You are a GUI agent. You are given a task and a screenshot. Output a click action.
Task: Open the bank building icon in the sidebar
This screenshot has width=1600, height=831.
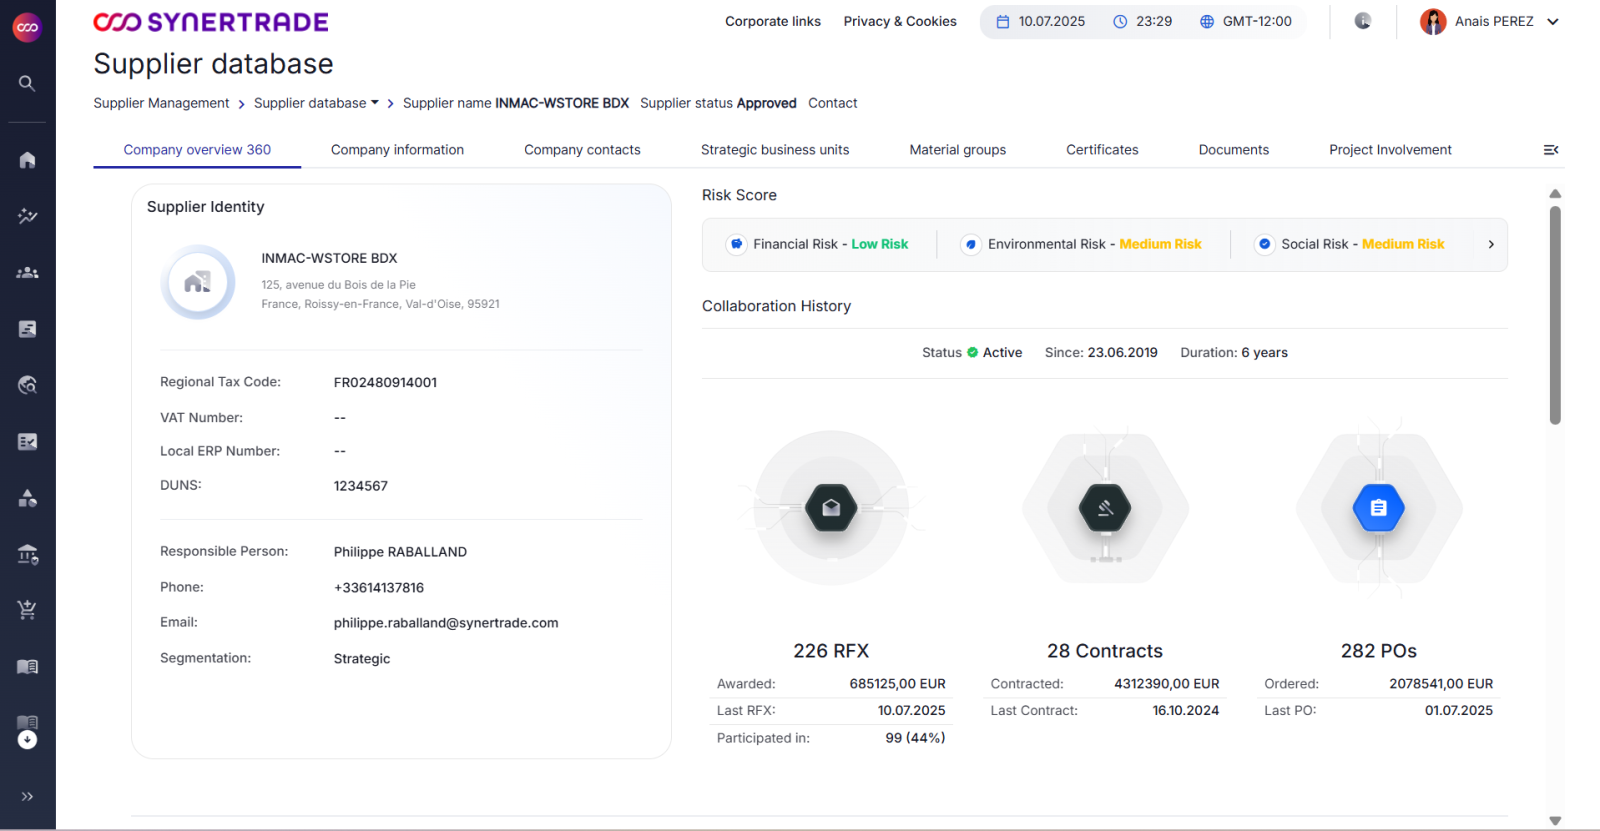coord(27,554)
